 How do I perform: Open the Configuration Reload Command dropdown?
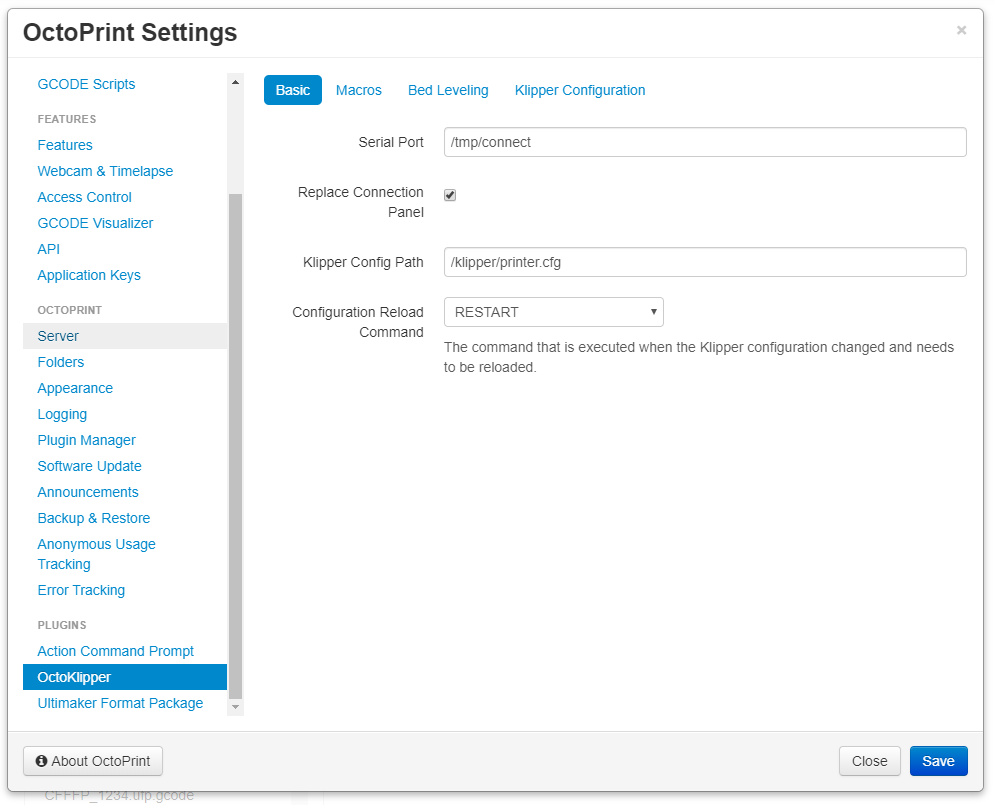pos(553,312)
